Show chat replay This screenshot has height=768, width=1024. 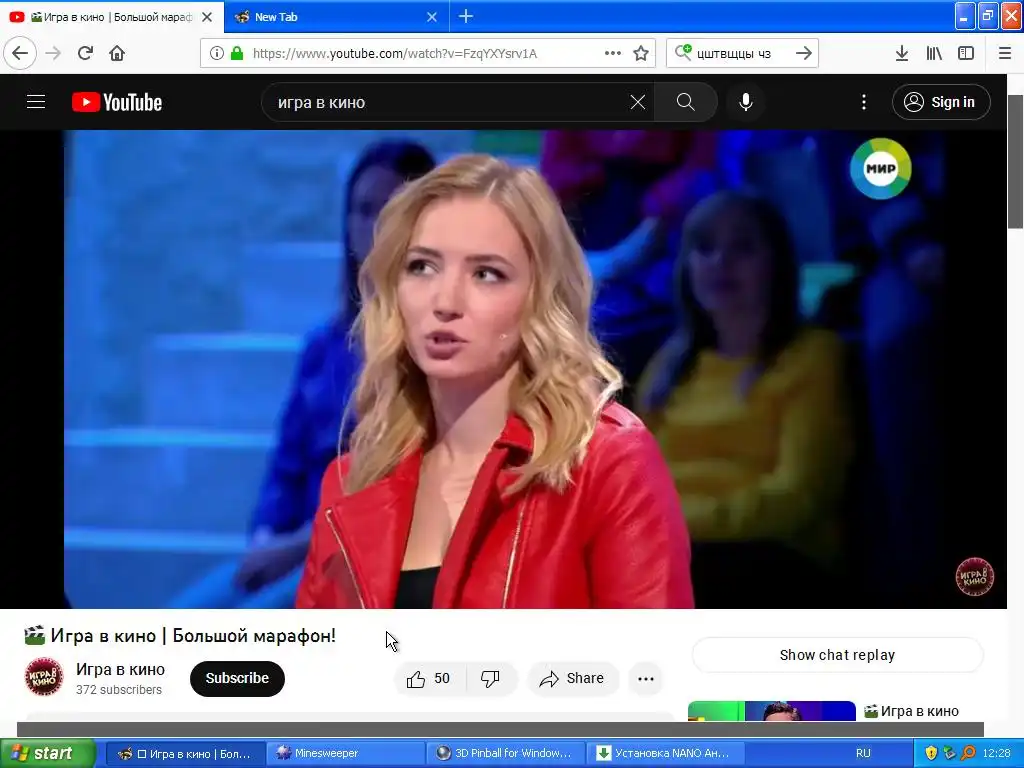(x=837, y=655)
